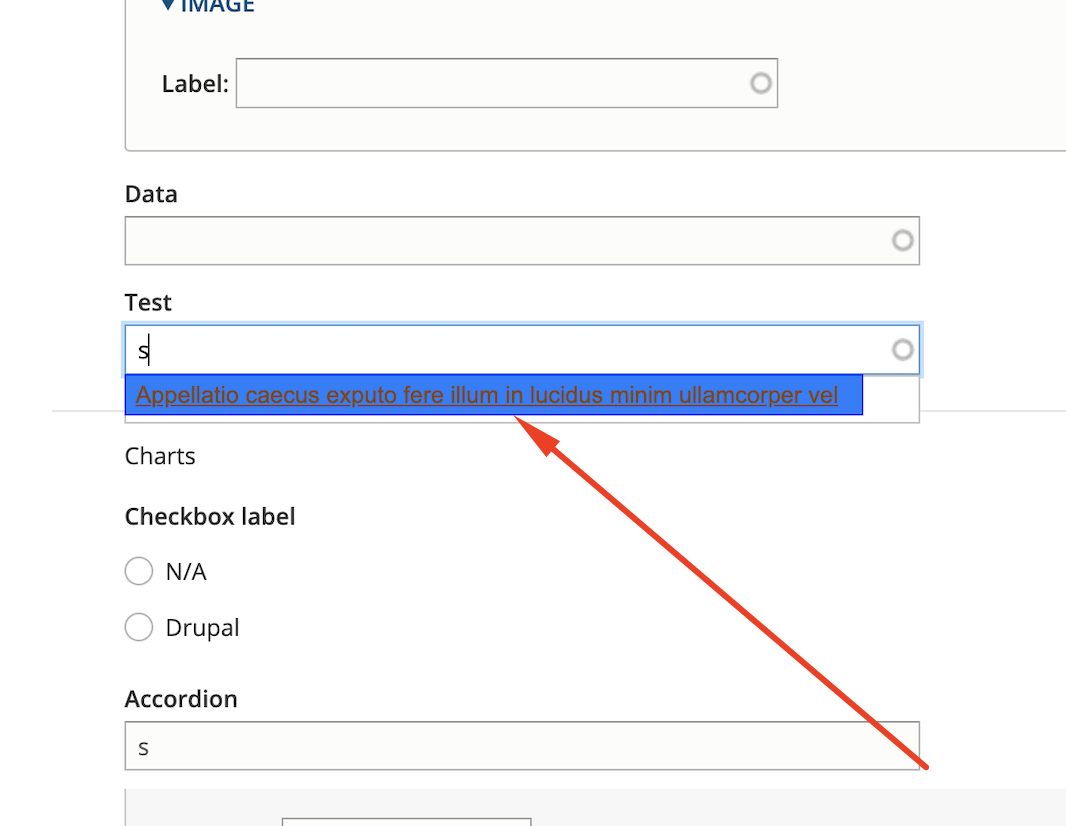Click the 'N/A' option label text
The width and height of the screenshot is (1066, 826).
click(x=186, y=573)
